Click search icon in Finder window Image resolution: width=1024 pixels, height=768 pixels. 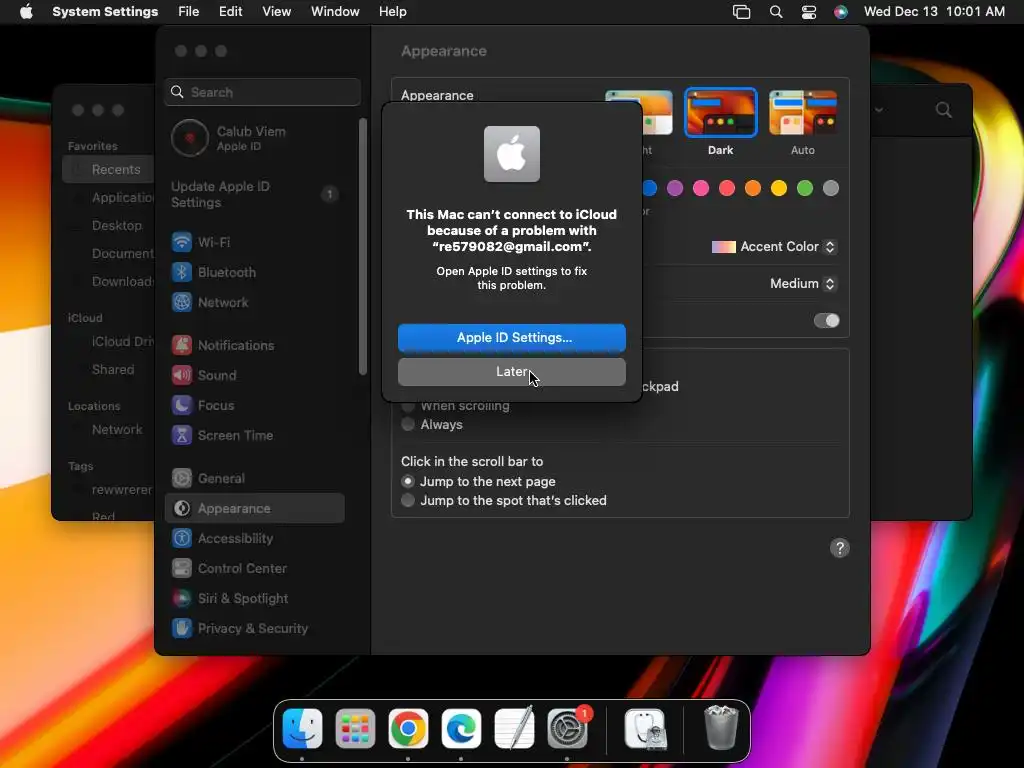point(944,110)
